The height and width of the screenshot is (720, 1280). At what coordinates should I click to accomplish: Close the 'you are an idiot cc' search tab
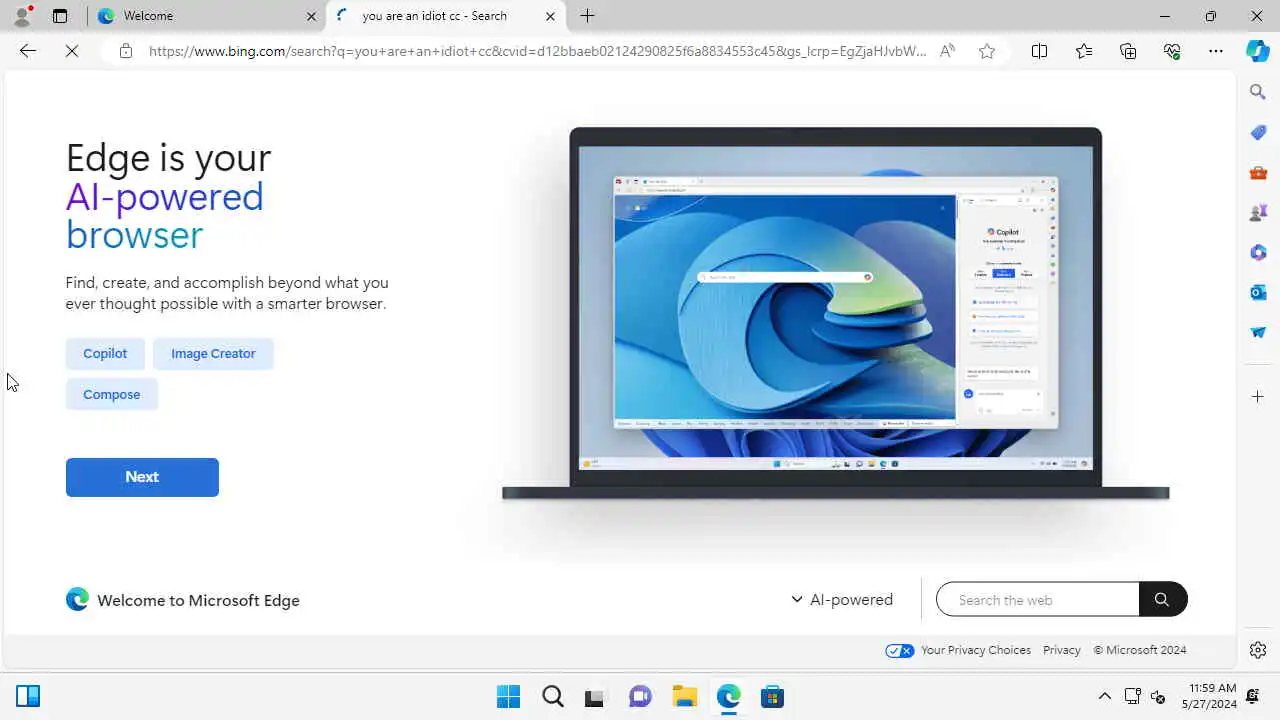(550, 16)
